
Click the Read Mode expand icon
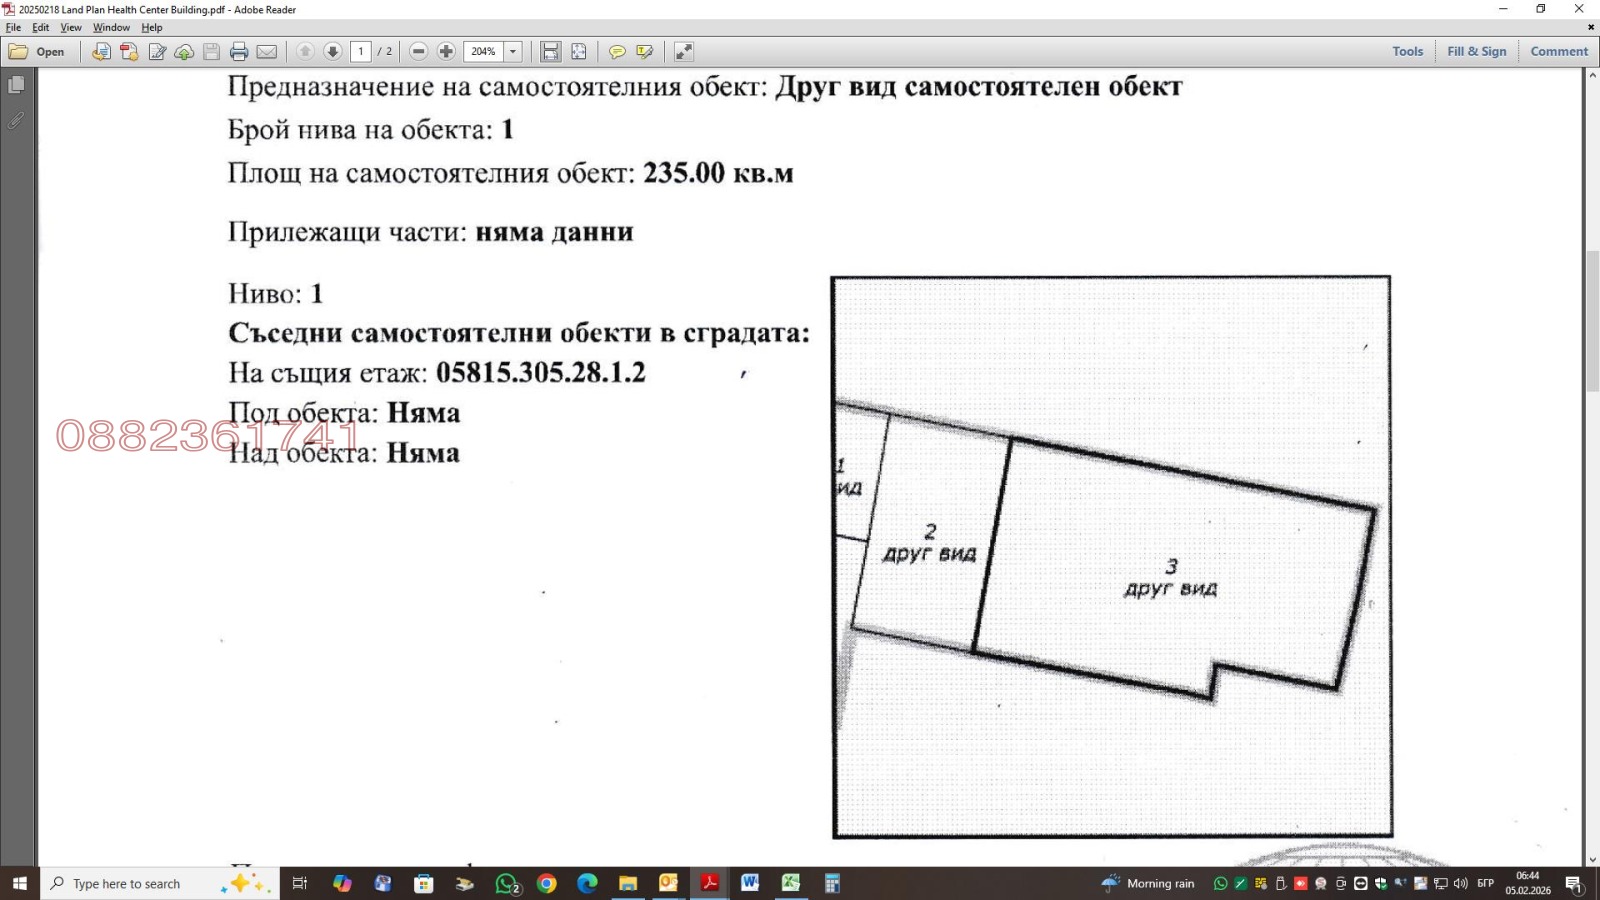684,52
